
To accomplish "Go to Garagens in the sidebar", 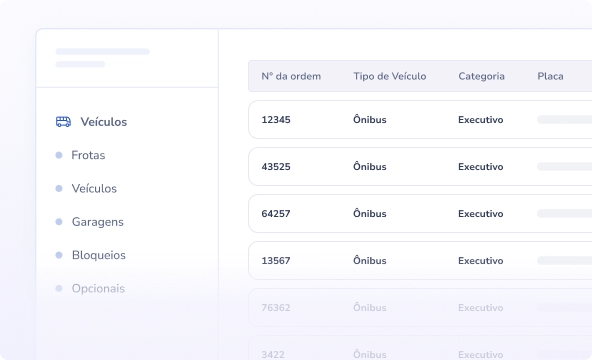I will 98,222.
